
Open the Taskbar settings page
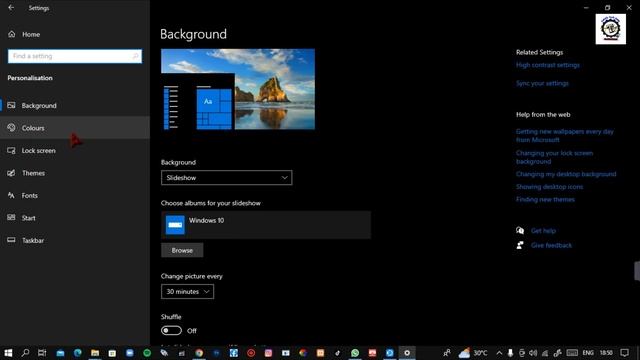[75, 240]
